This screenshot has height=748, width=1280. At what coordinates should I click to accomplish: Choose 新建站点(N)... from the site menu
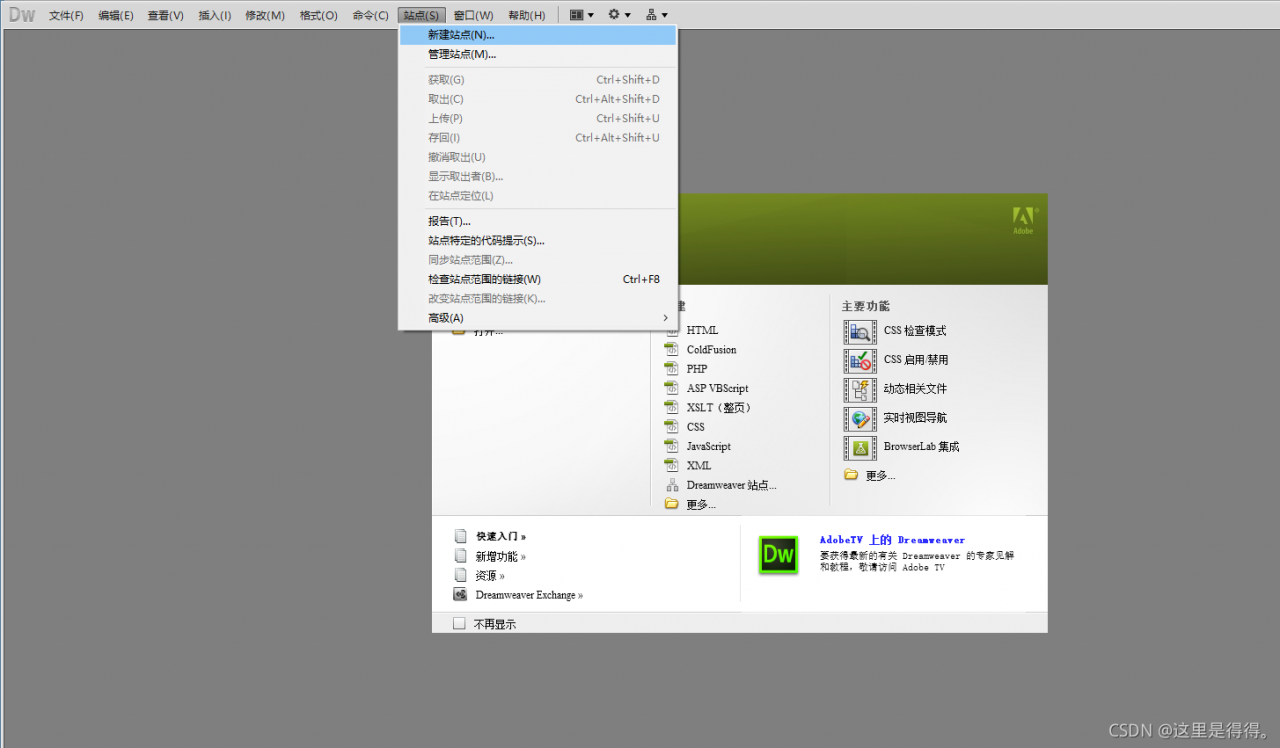pyautogui.click(x=538, y=35)
